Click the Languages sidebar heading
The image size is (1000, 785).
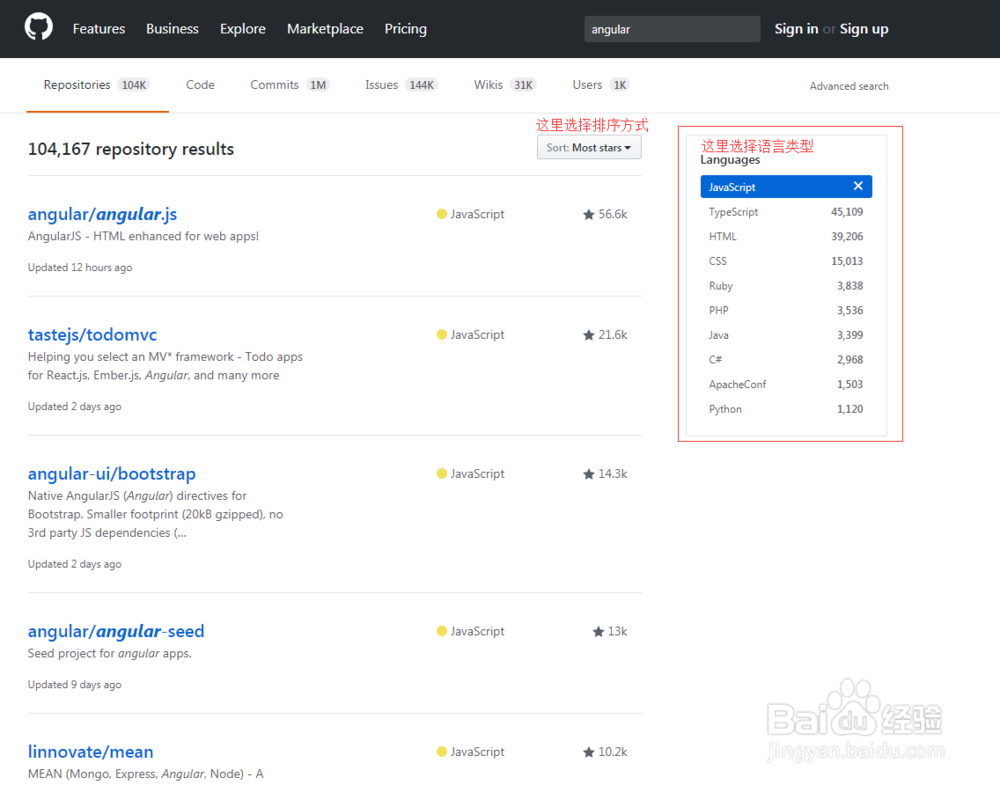(730, 160)
